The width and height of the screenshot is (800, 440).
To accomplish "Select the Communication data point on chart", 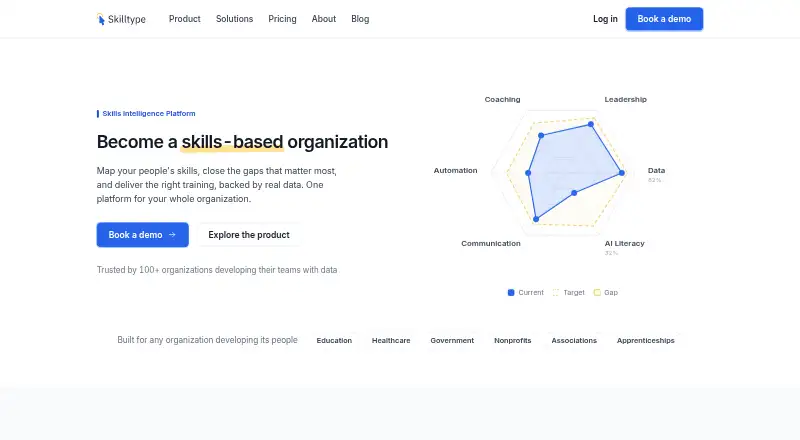I will tap(536, 219).
